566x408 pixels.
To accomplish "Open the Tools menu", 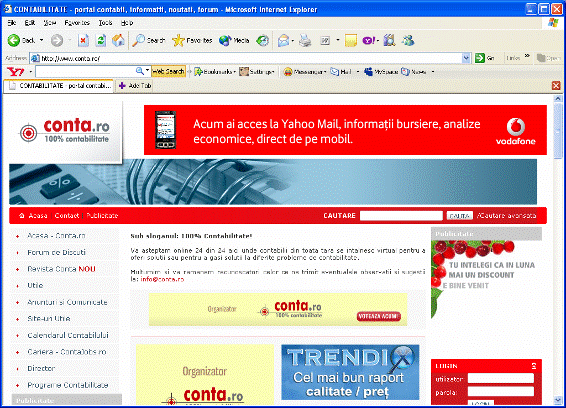I will click(x=105, y=23).
